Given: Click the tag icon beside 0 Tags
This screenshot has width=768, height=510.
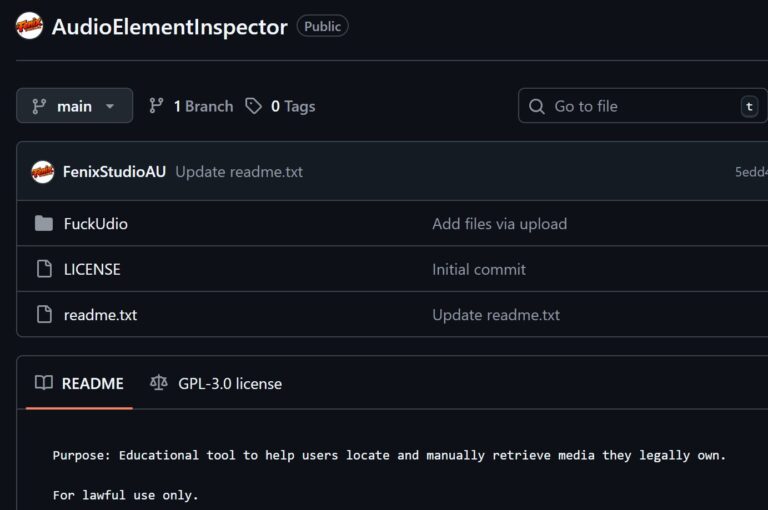Looking at the screenshot, I should pos(254,106).
